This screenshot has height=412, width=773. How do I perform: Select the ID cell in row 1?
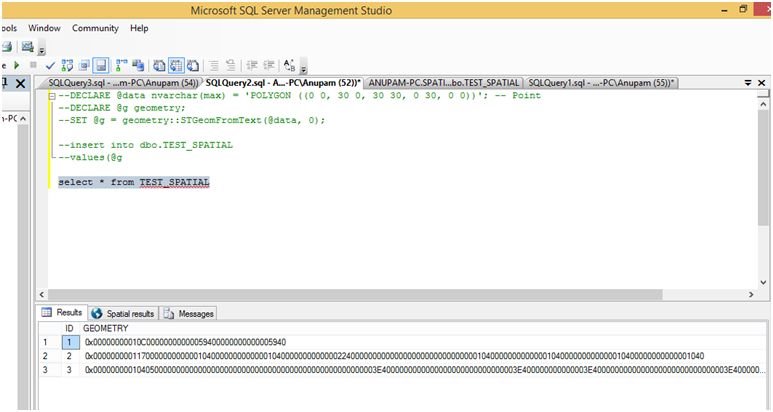click(x=69, y=342)
